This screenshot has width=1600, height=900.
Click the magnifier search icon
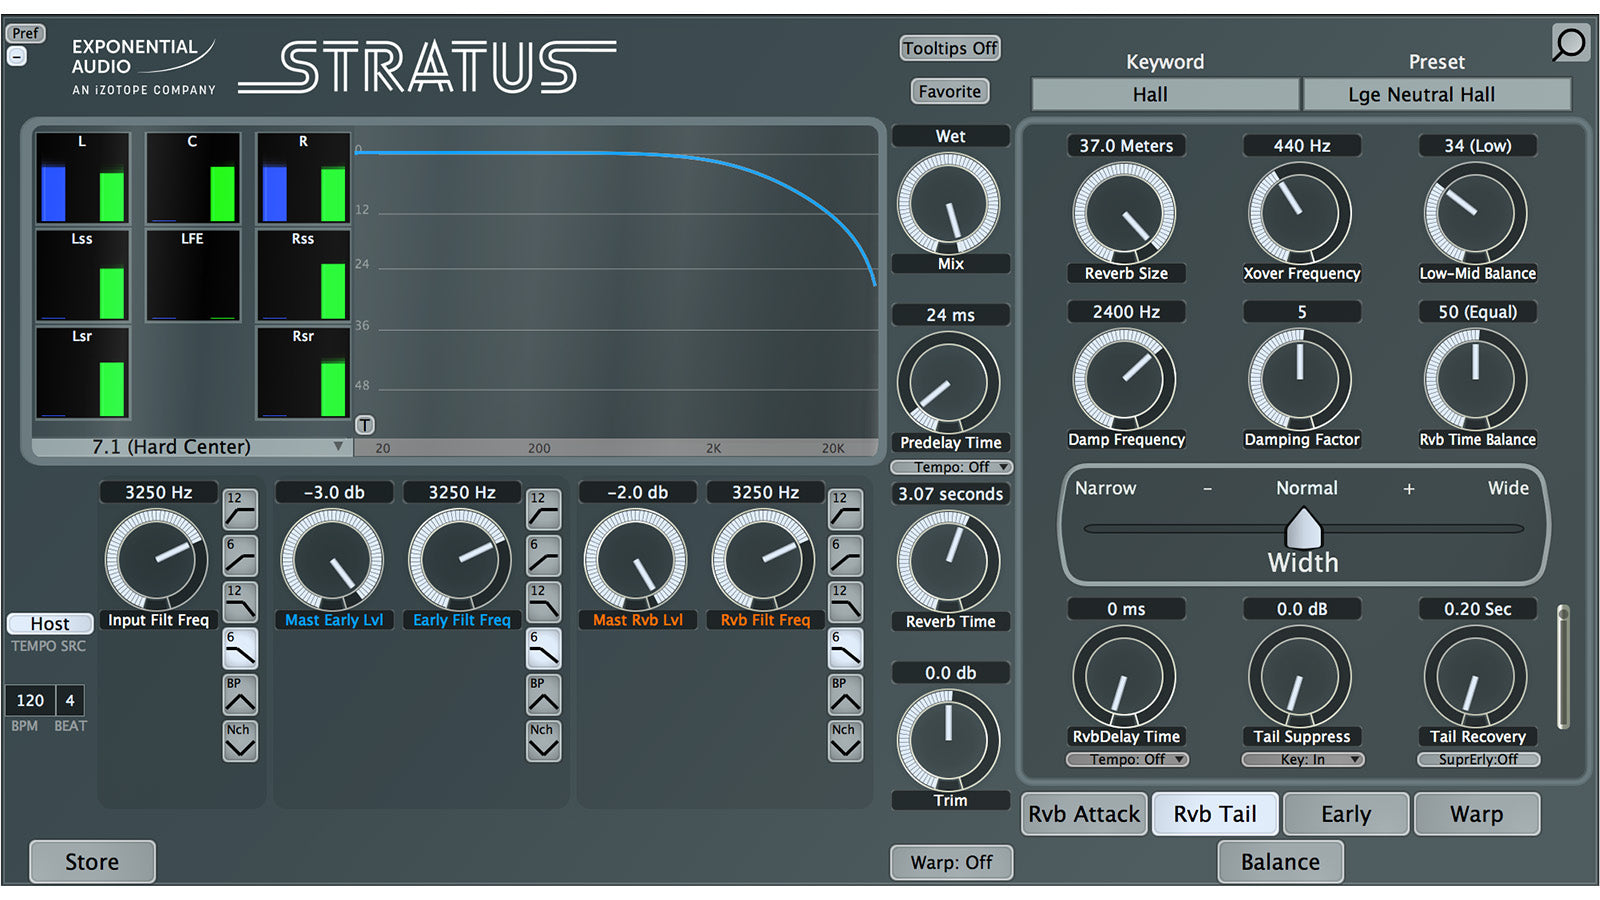(x=1569, y=43)
